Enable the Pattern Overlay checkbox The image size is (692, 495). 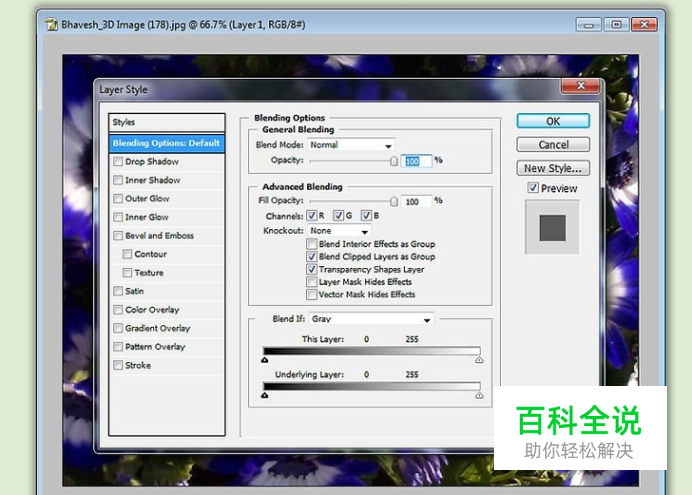click(x=118, y=347)
